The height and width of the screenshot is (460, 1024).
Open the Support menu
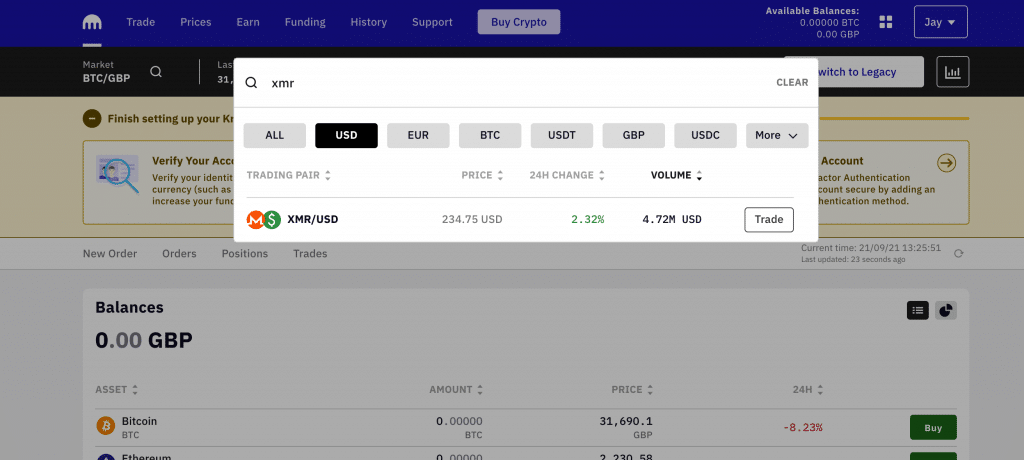pos(432,22)
